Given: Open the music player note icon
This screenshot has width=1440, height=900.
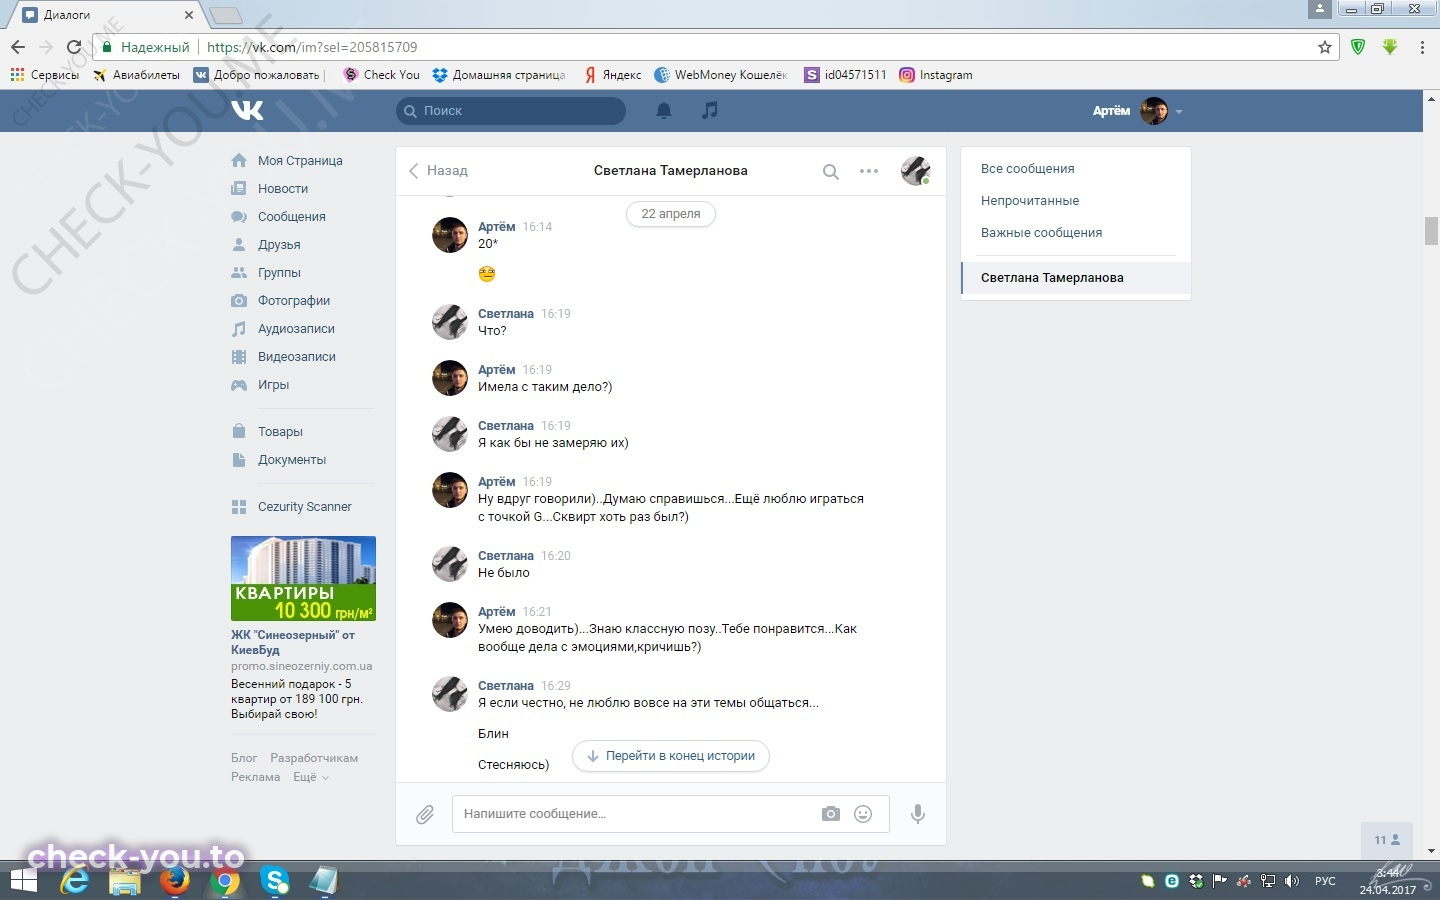Looking at the screenshot, I should [x=710, y=110].
